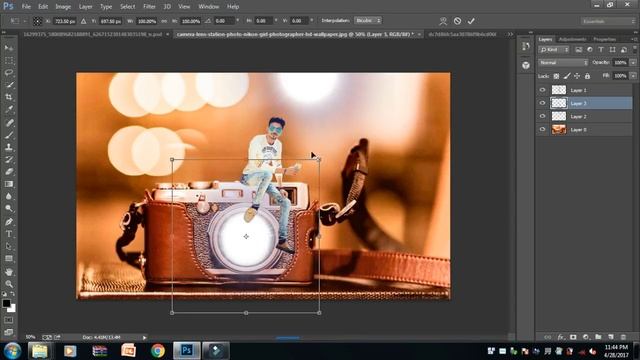Open Chrome from the taskbar
This screenshot has height=360, width=640.
(x=158, y=351)
